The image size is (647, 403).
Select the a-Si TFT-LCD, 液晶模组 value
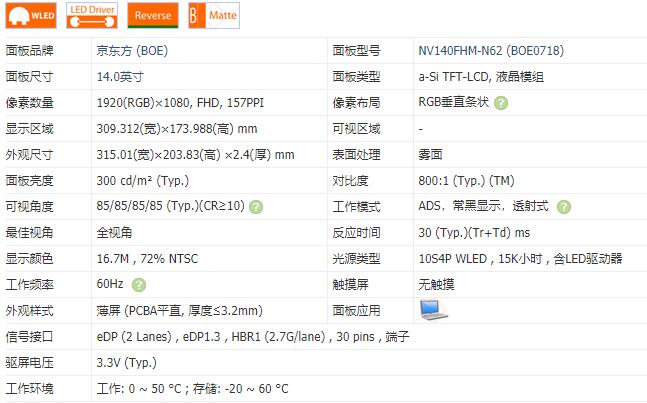pyautogui.click(x=481, y=77)
